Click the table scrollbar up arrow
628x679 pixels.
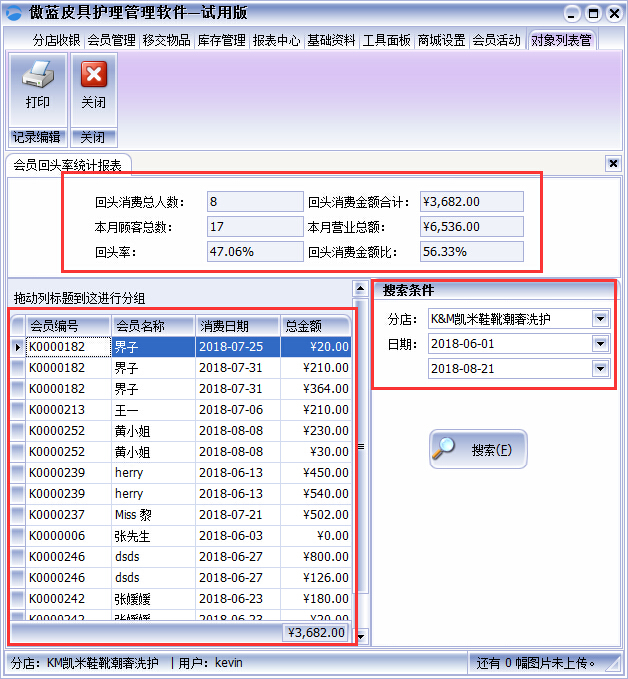point(361,289)
